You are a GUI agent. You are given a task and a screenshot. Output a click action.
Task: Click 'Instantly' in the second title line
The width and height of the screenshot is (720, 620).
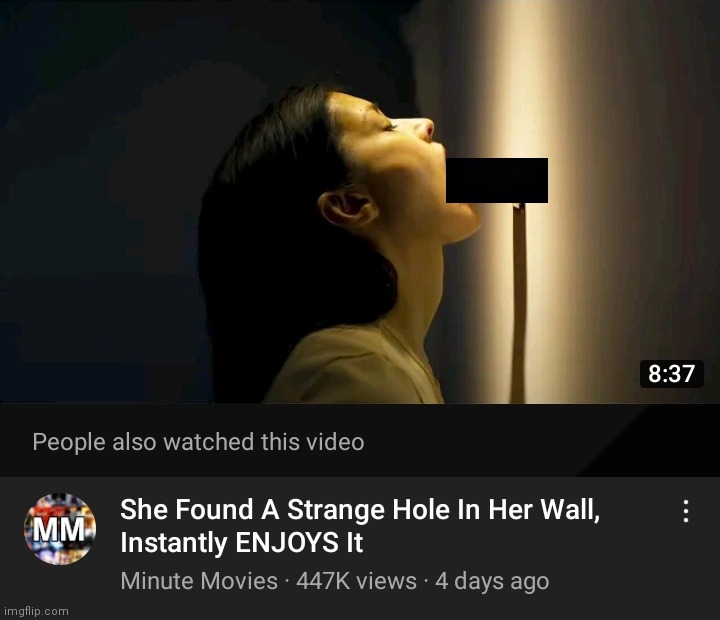(174, 543)
